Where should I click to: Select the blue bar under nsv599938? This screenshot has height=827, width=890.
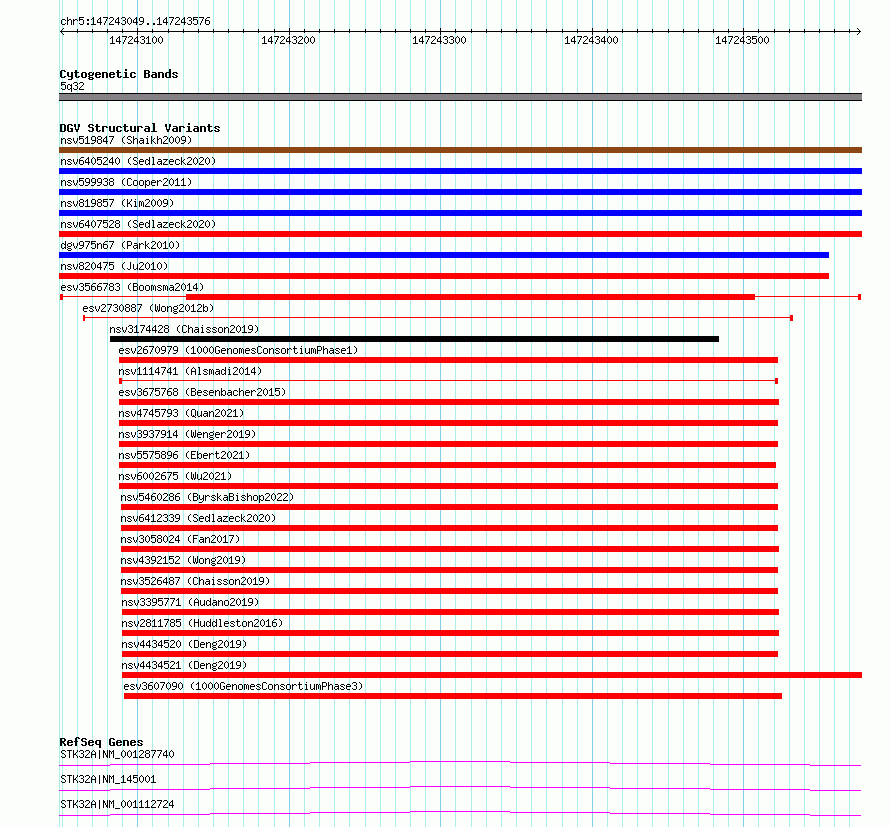(x=460, y=192)
